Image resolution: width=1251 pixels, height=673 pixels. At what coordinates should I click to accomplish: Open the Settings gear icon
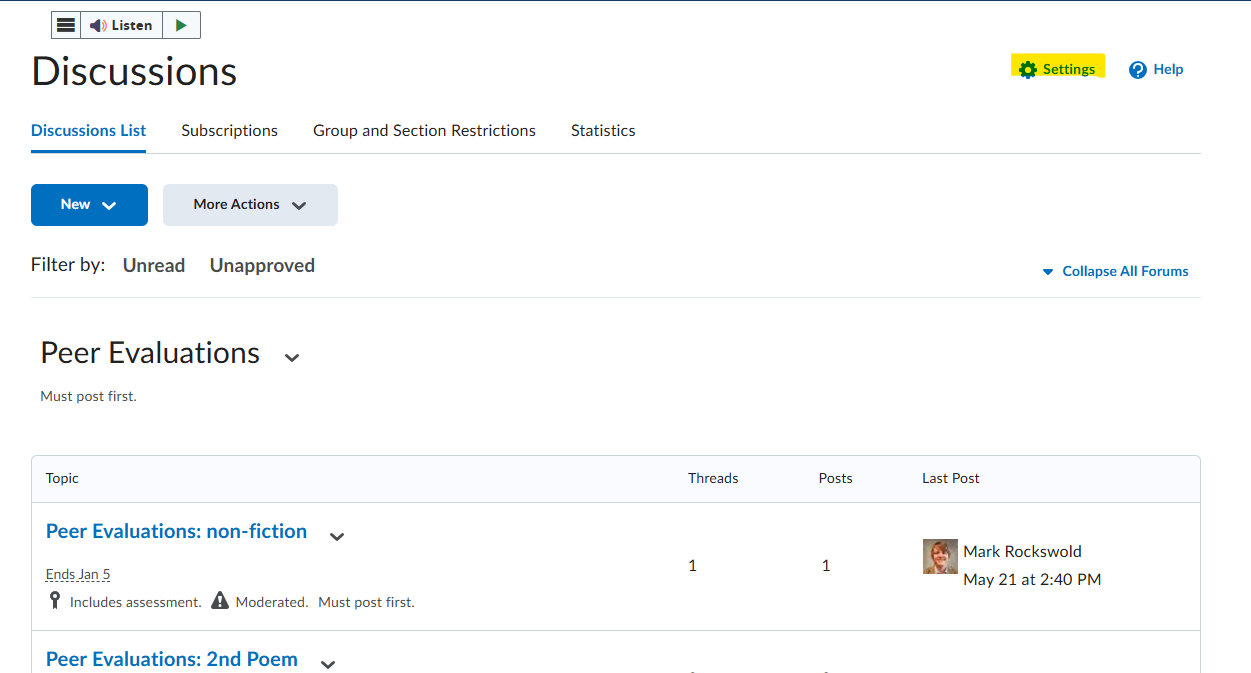pyautogui.click(x=1028, y=70)
